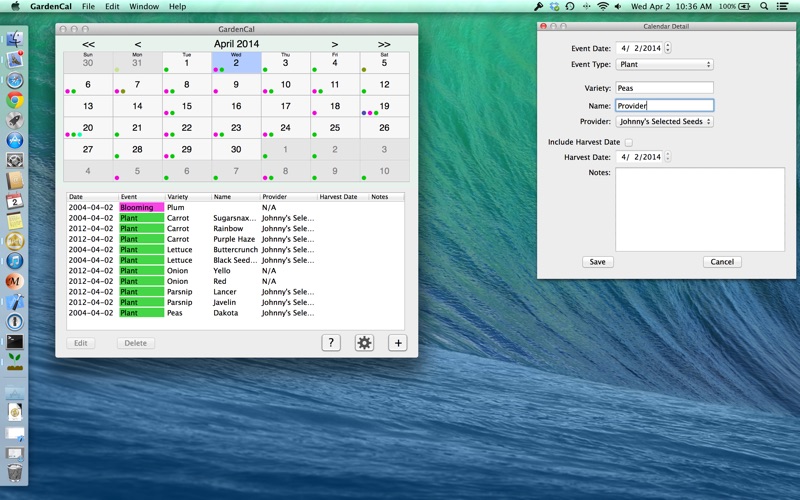The height and width of the screenshot is (500, 800).
Task: Click the GardenCal seedling dock icon
Action: pos(15,362)
